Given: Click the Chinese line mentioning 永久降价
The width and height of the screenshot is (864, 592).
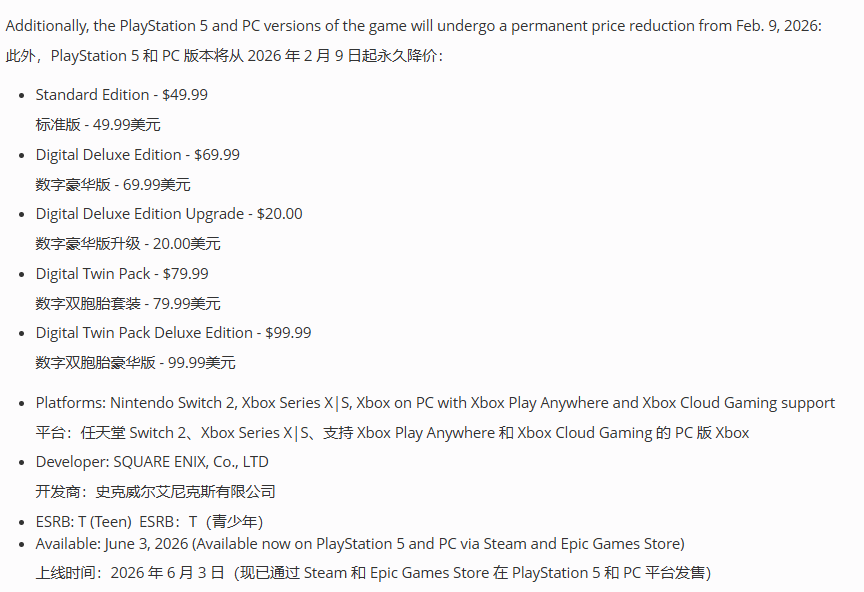Looking at the screenshot, I should (224, 56).
